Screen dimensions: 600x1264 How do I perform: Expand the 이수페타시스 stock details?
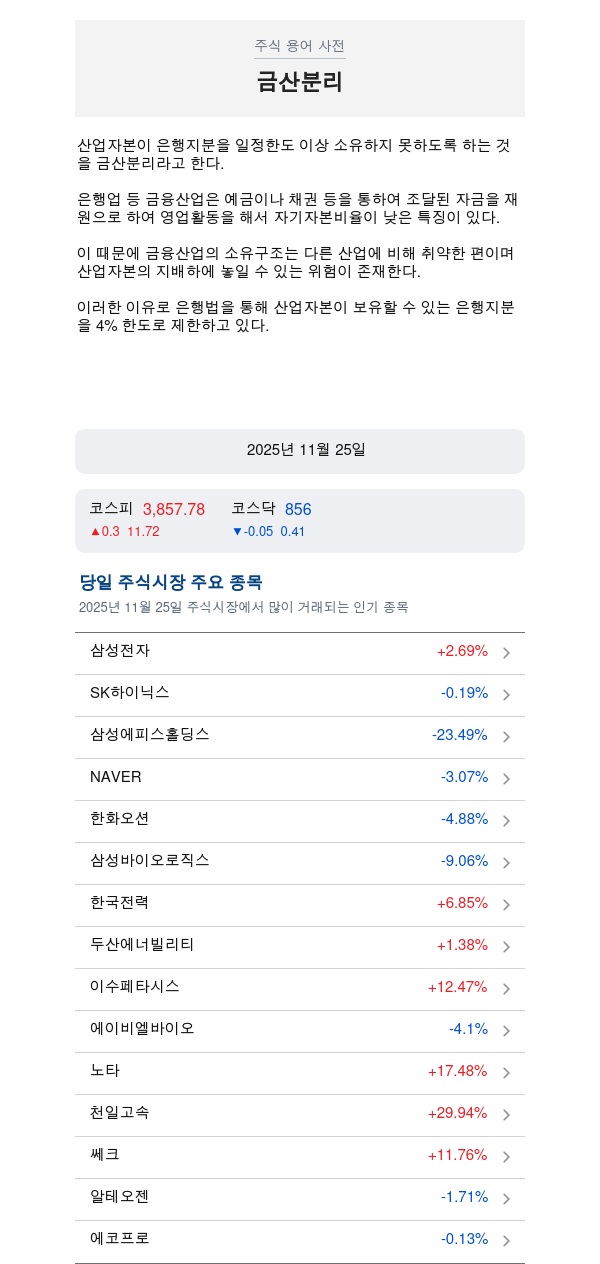135,986
